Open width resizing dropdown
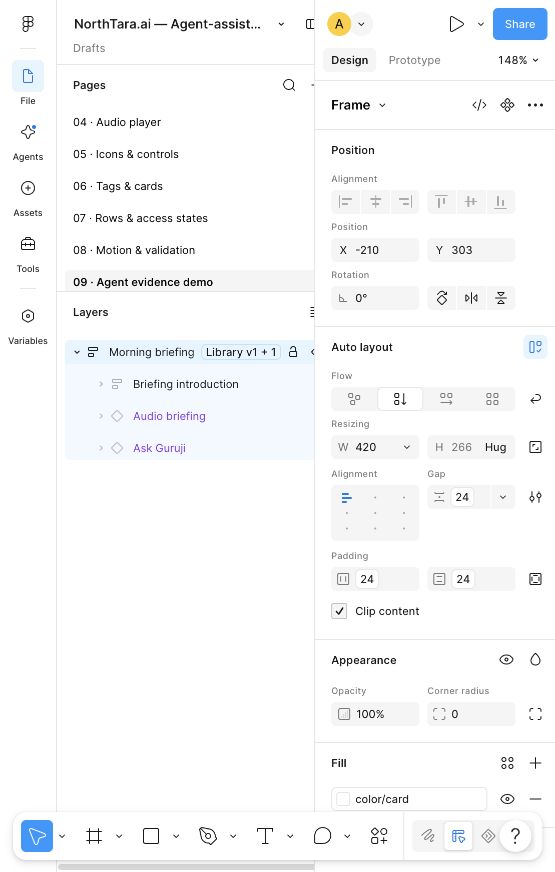Screen dimensions: 555x872 tap(407, 447)
